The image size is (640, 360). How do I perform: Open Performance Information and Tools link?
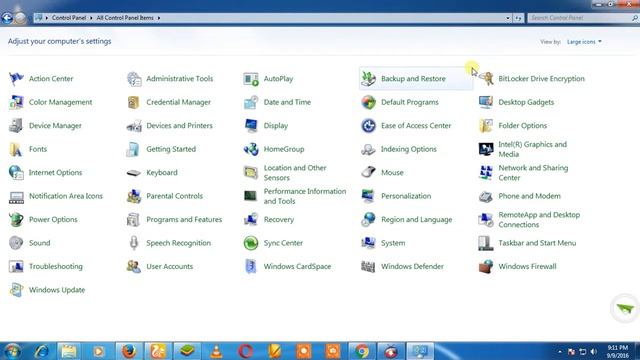[x=304, y=196]
